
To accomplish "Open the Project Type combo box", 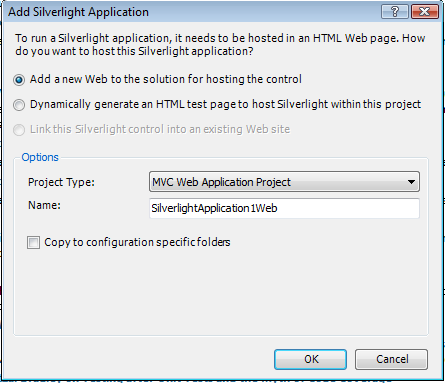I will 284,182.
